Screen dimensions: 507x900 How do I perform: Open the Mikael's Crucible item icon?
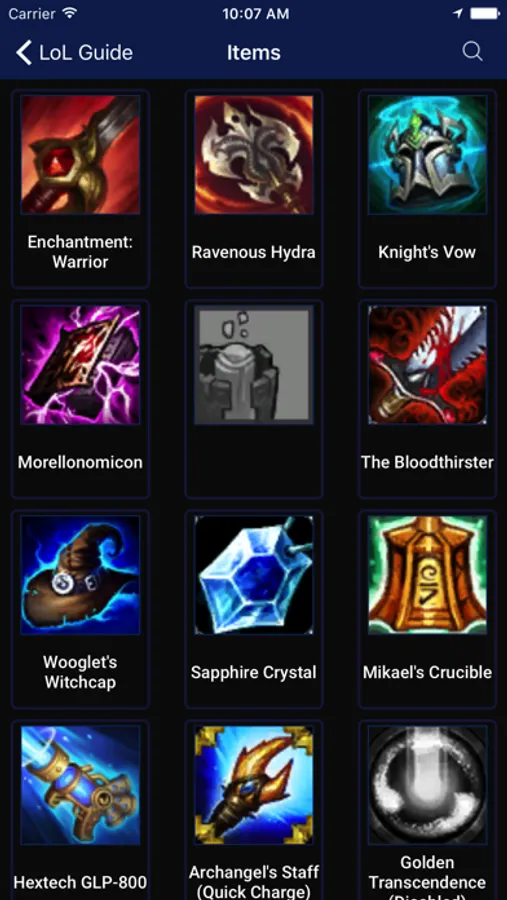pyautogui.click(x=427, y=575)
